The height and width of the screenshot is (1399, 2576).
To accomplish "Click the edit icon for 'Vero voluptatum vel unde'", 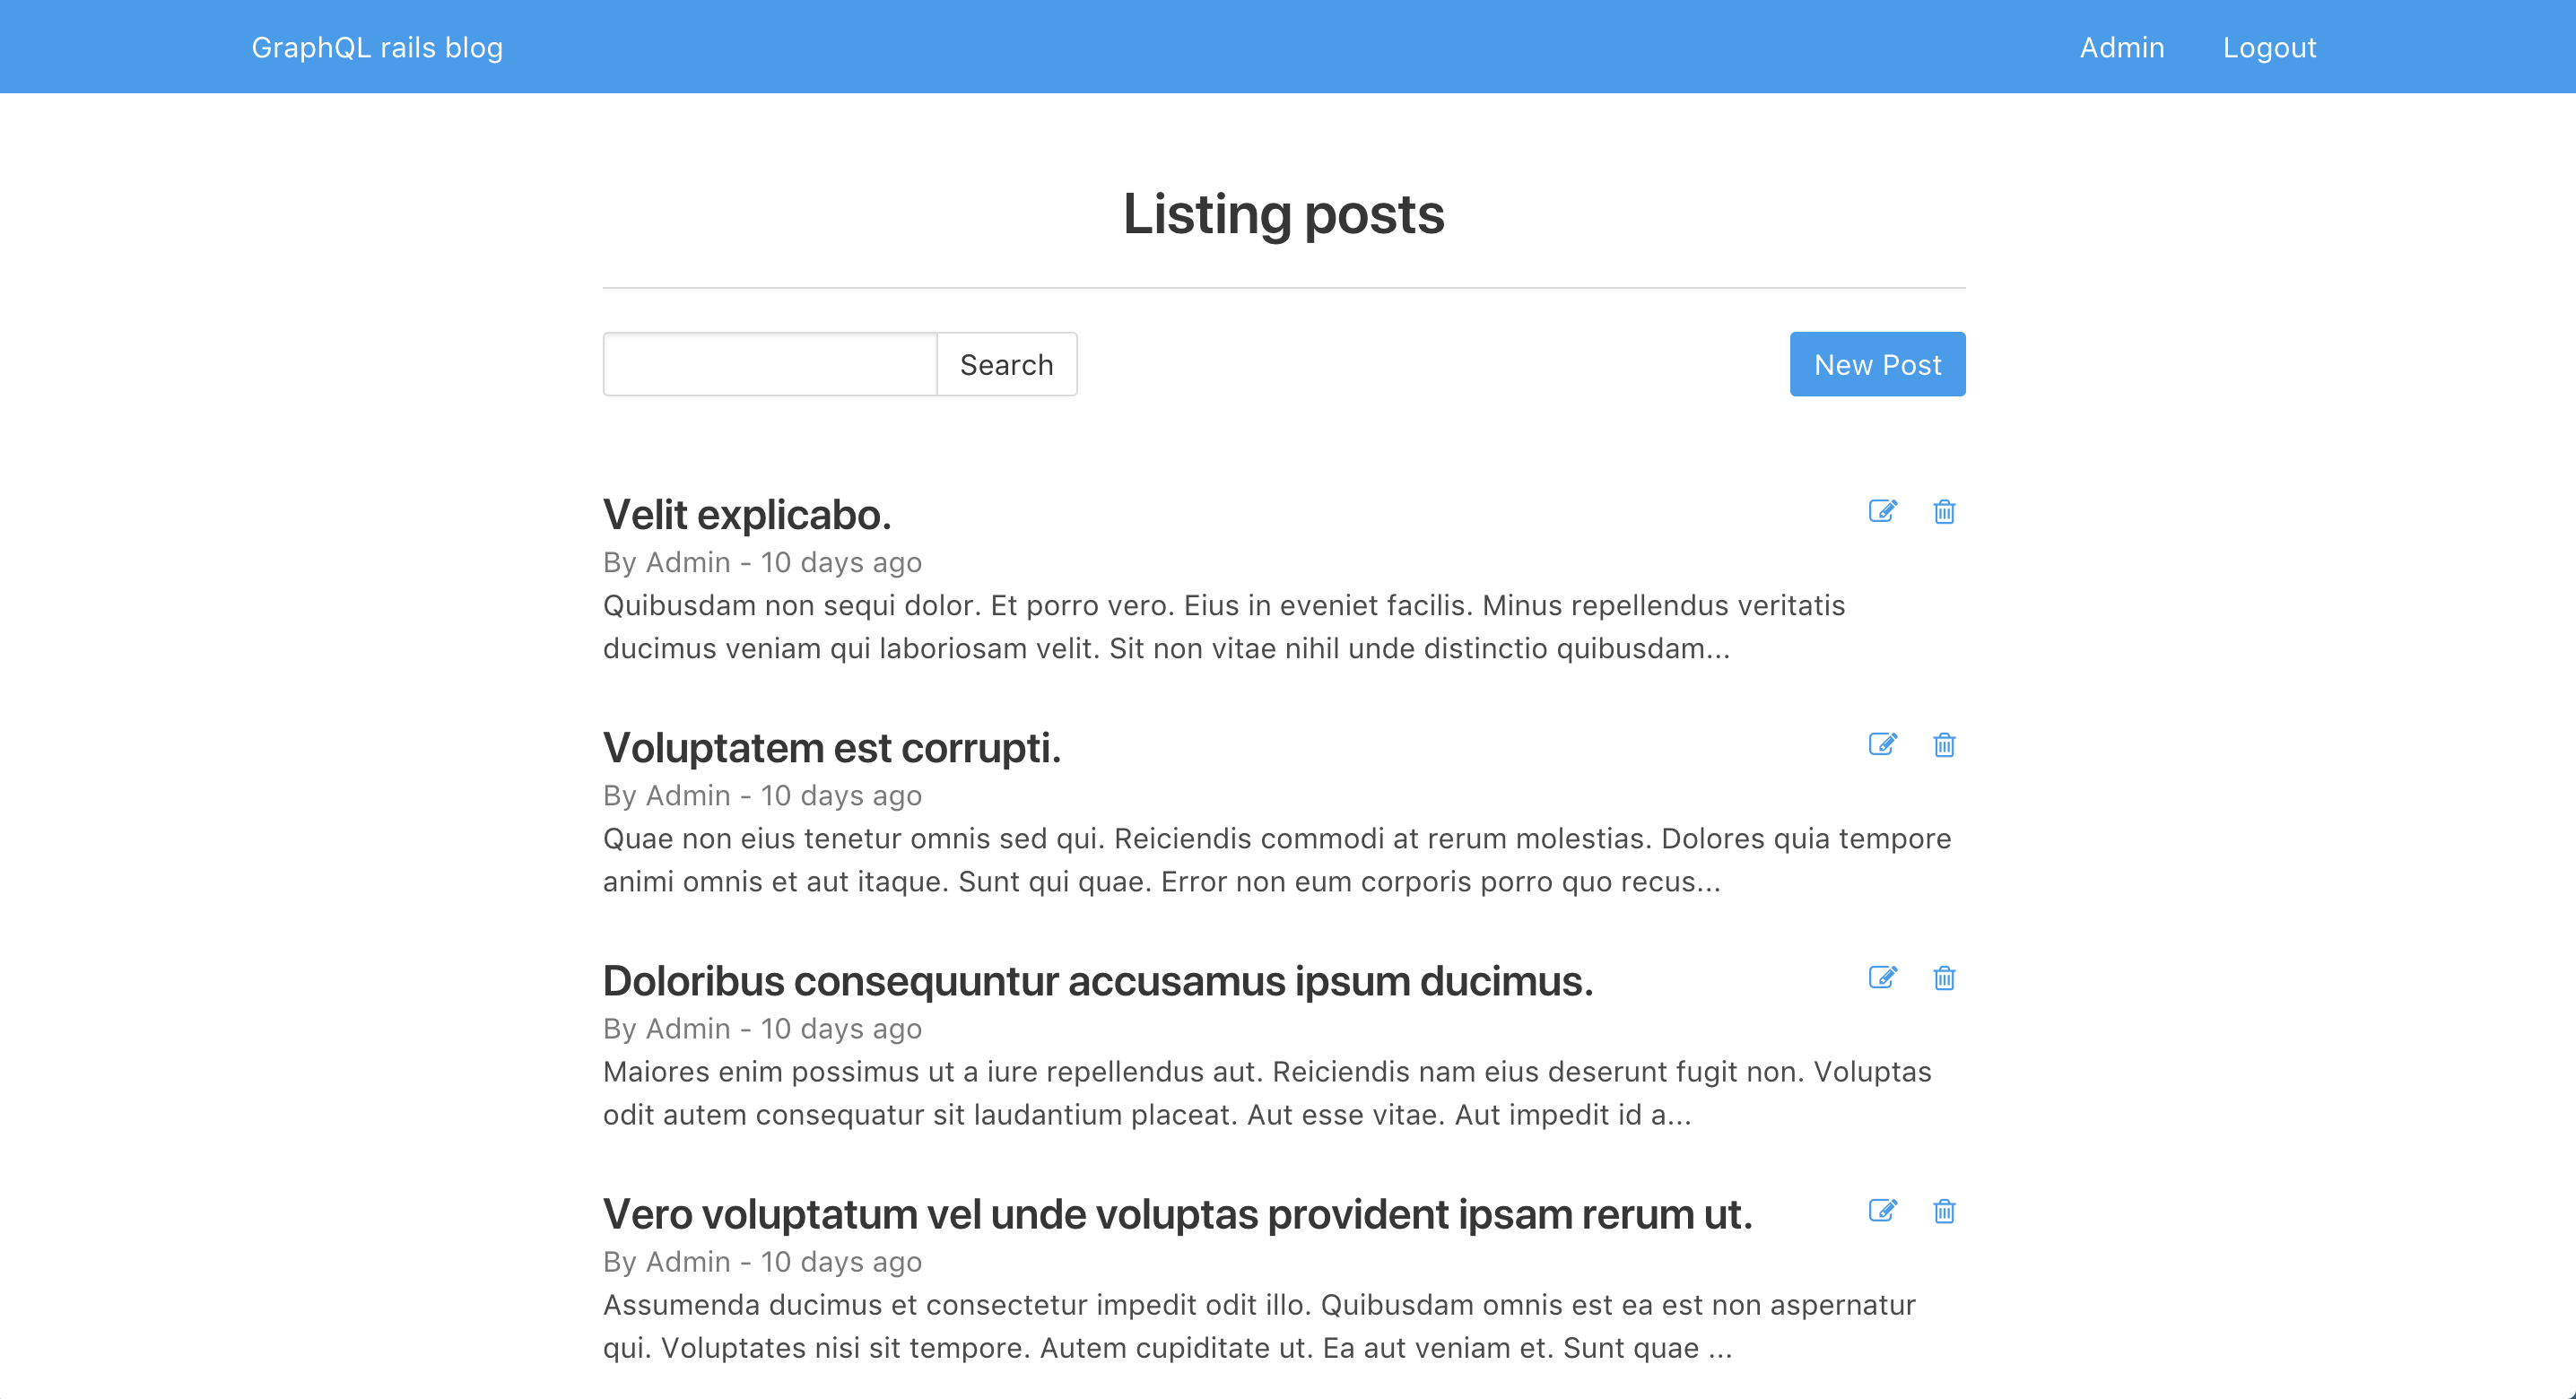I will pos(1884,1212).
